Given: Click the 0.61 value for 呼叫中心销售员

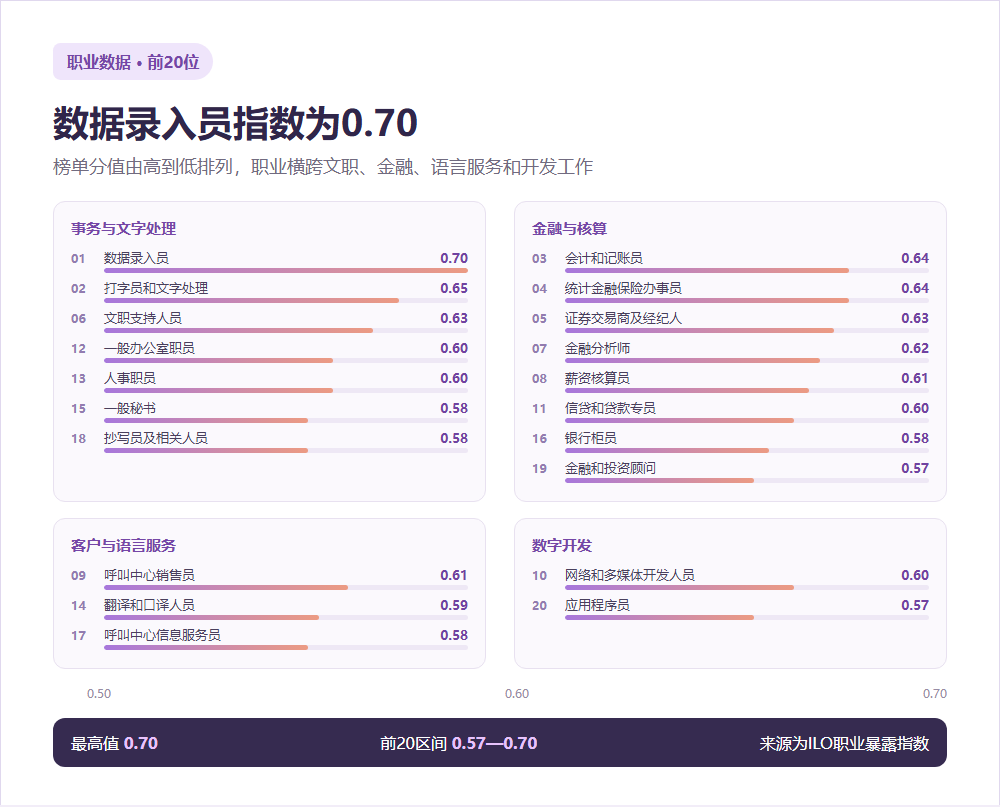Looking at the screenshot, I should (454, 575).
